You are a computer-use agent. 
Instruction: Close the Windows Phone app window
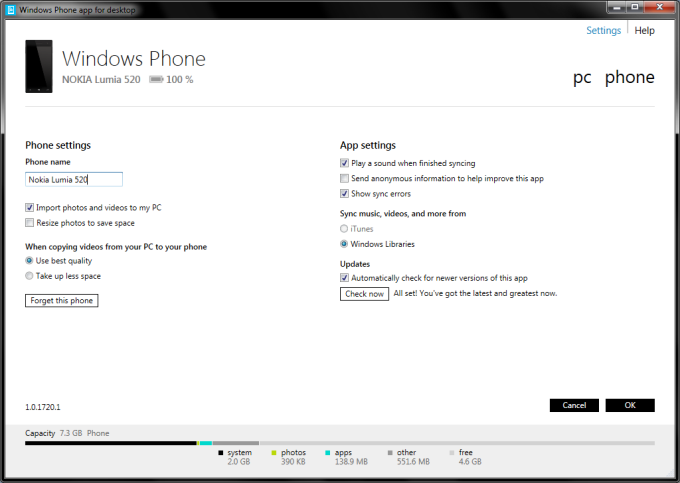(x=660, y=7)
